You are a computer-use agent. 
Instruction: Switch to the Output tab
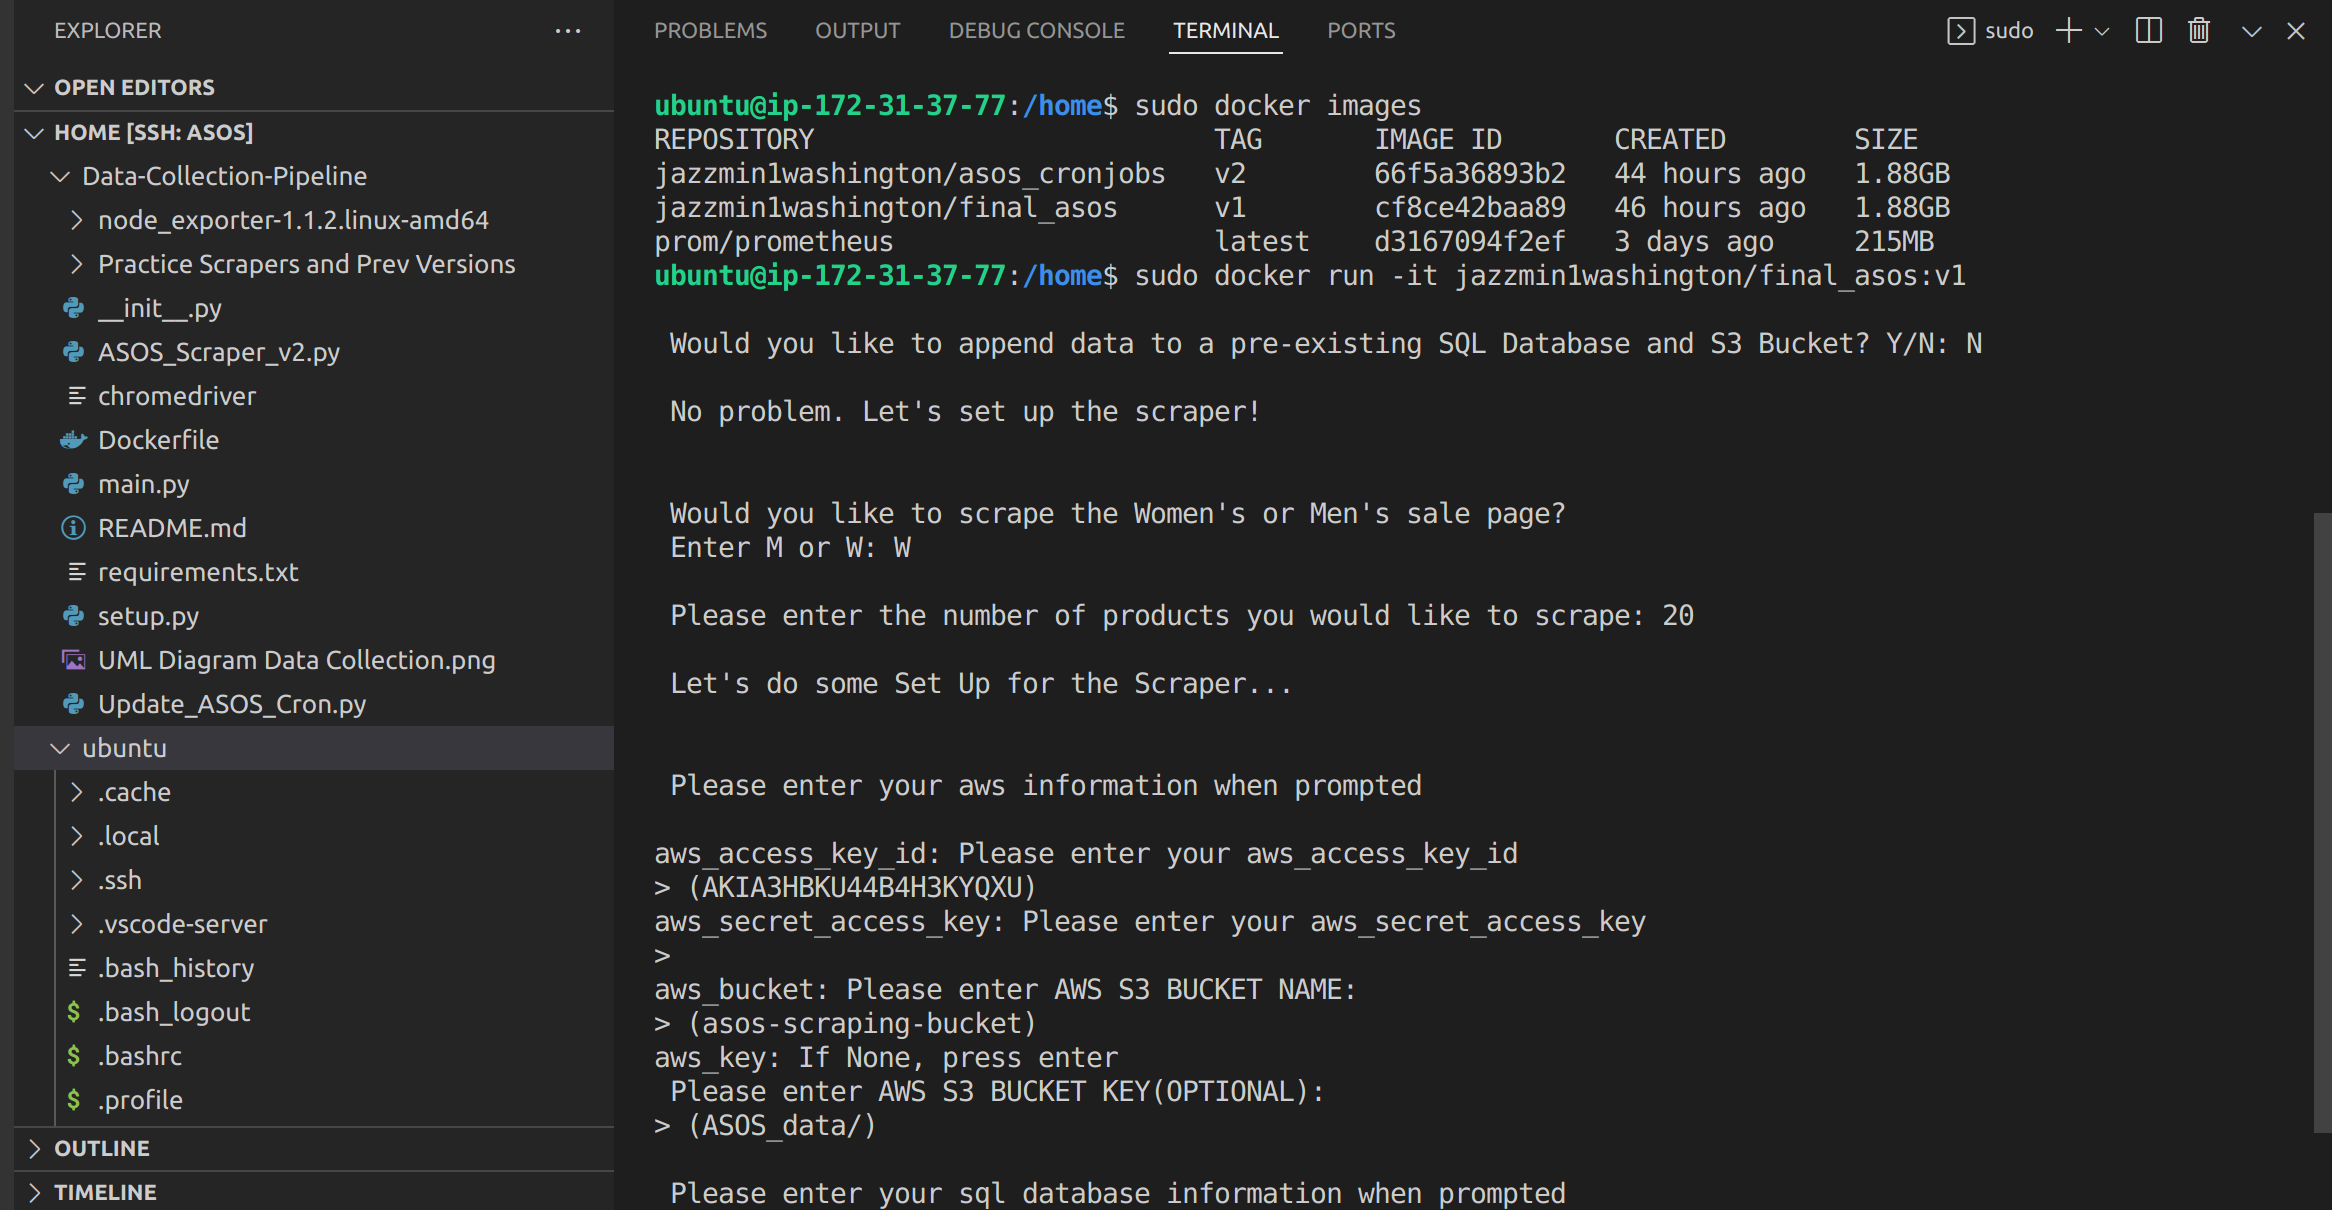pos(857,31)
